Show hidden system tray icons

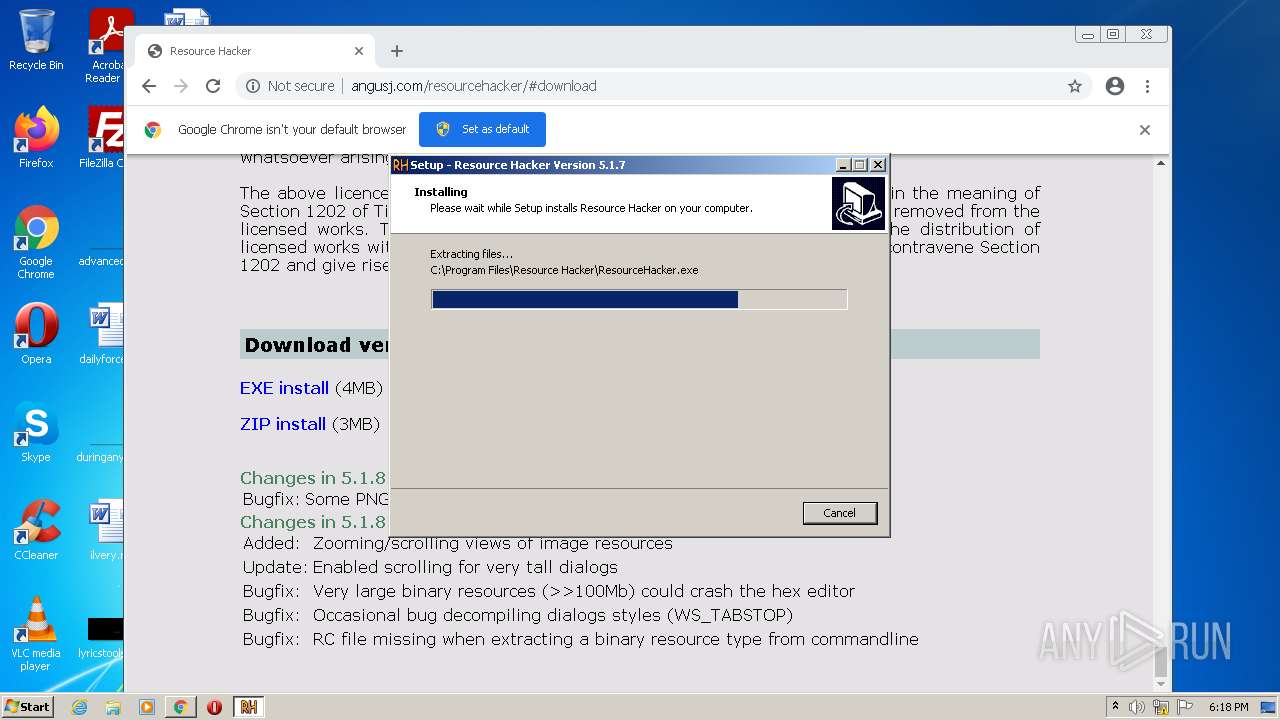1116,707
